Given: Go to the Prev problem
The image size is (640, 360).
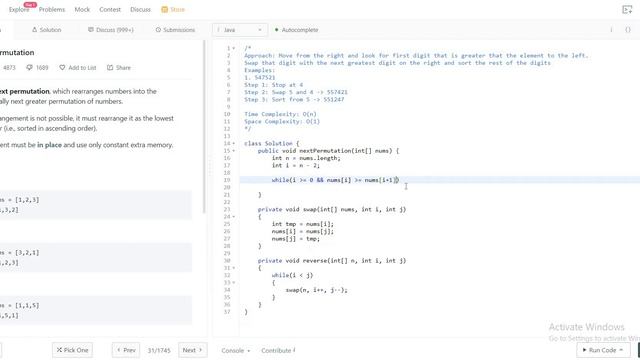Looking at the screenshot, I should point(126,350).
